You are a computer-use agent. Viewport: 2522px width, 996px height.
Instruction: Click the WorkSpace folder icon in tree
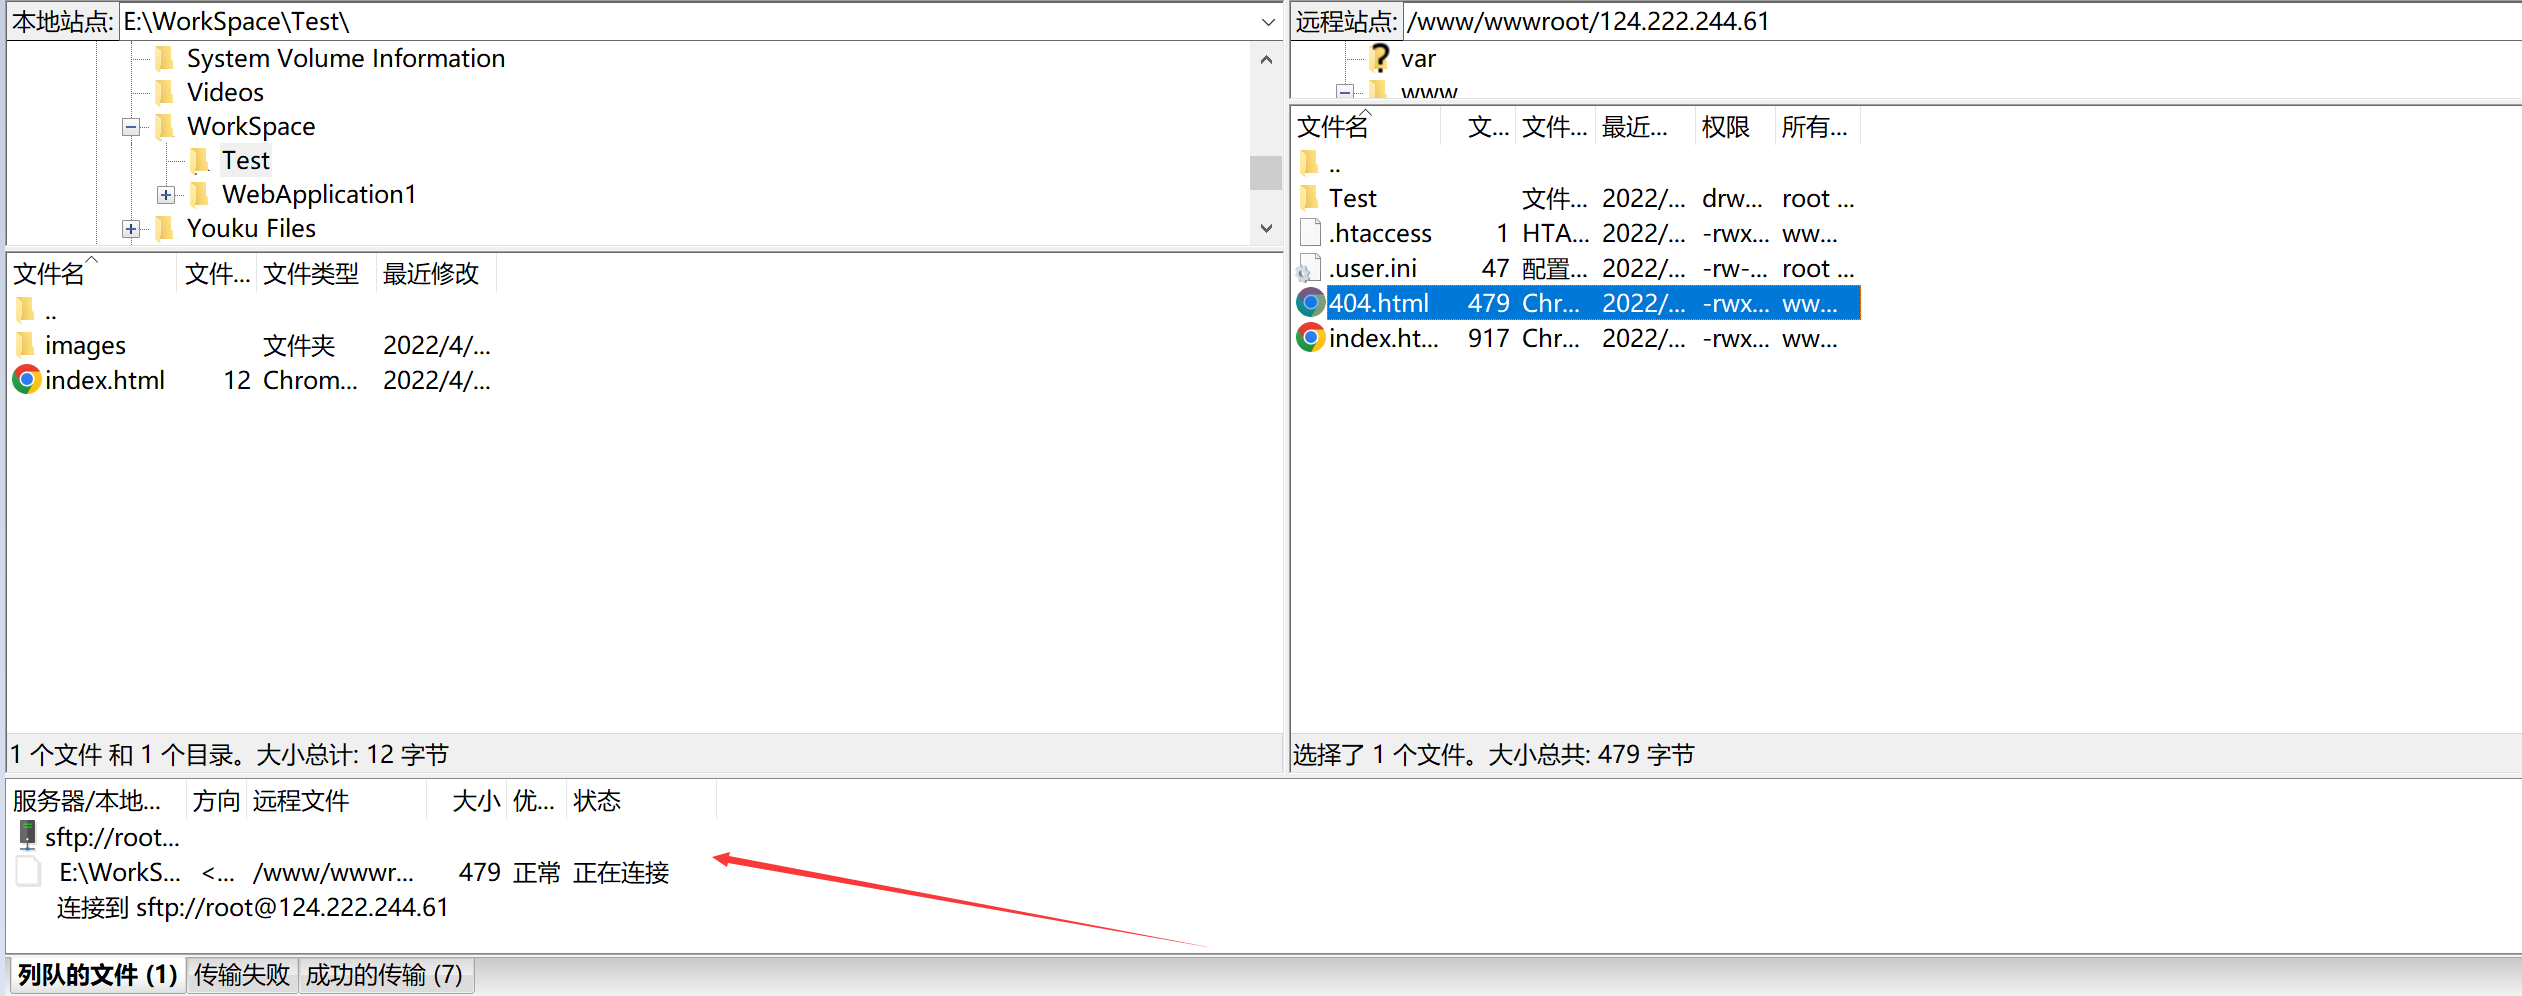point(165,126)
